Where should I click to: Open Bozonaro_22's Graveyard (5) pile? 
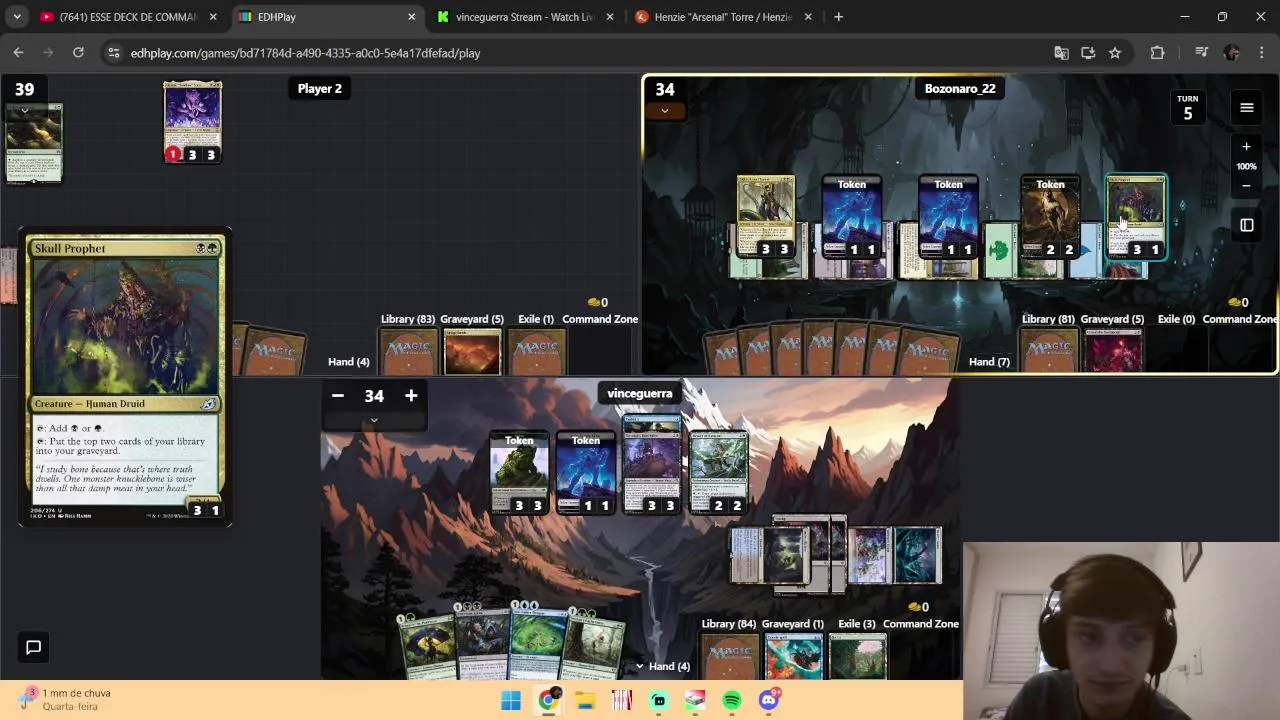(1112, 350)
